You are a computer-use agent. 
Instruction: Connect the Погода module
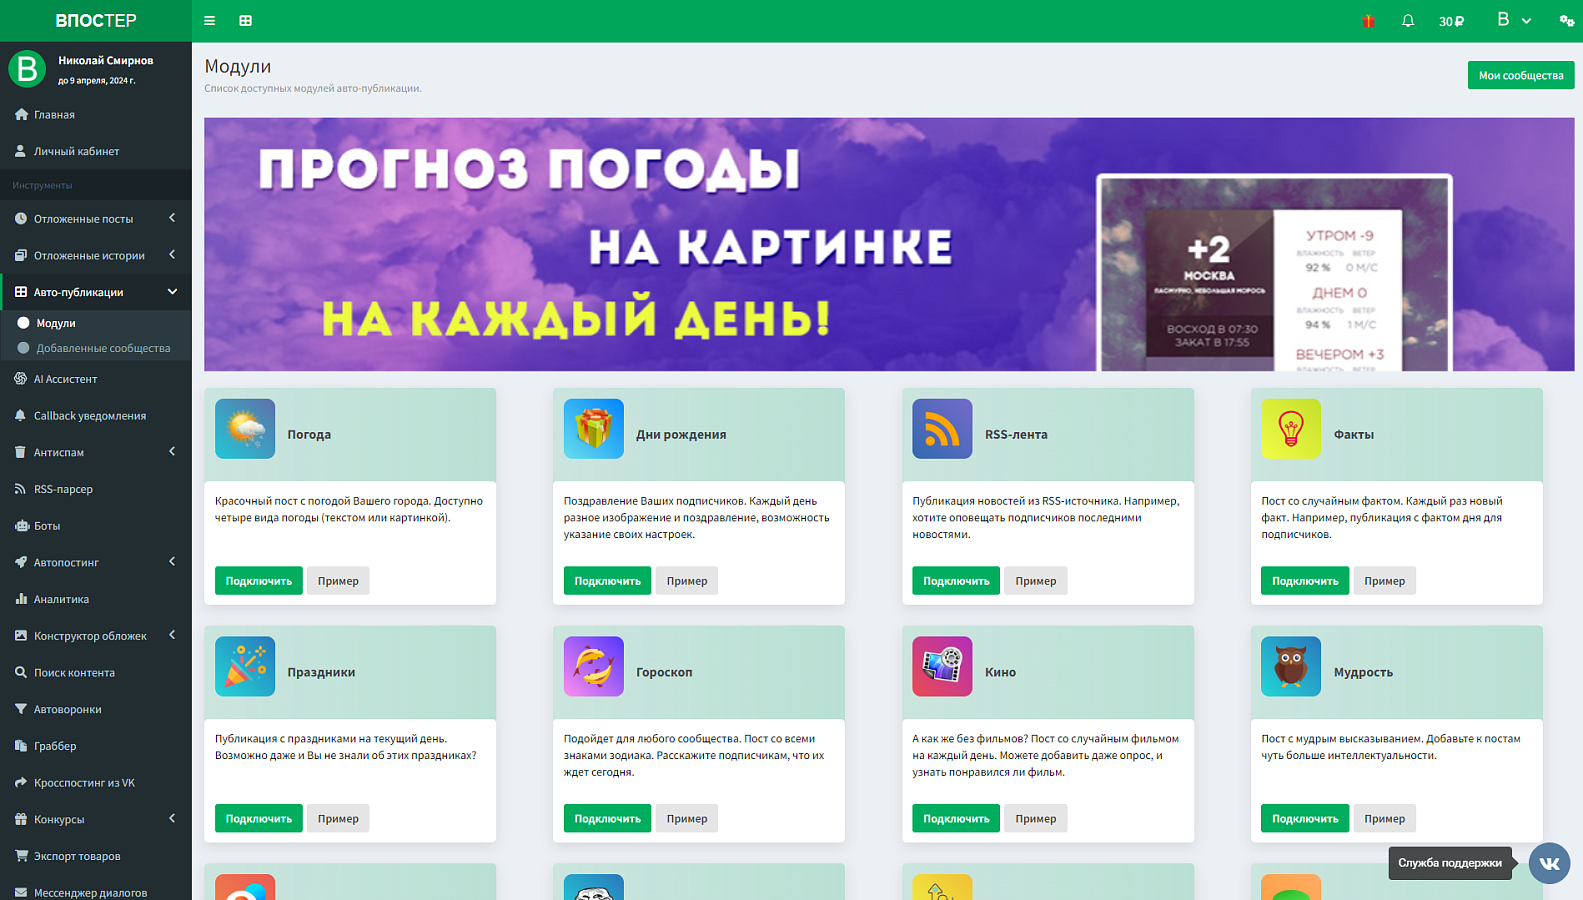(x=259, y=581)
